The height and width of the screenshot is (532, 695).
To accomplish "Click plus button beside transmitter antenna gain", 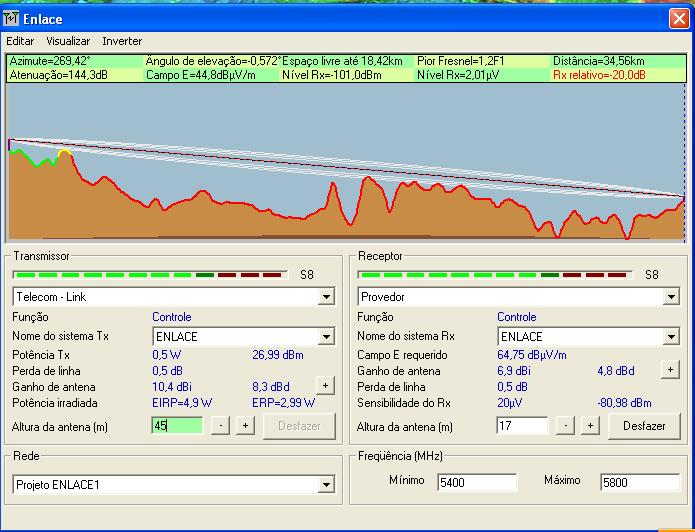I will point(325,385).
